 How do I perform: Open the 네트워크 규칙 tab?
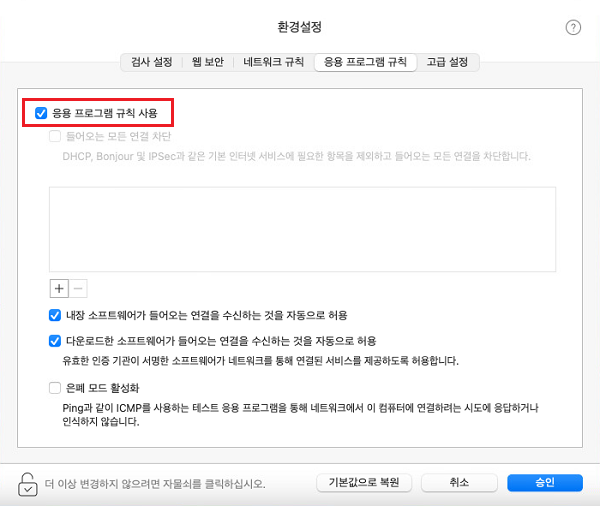click(273, 62)
